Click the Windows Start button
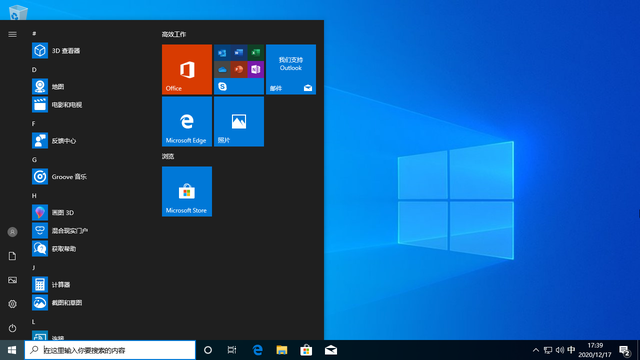Viewport: 640px width, 360px height. 12,350
